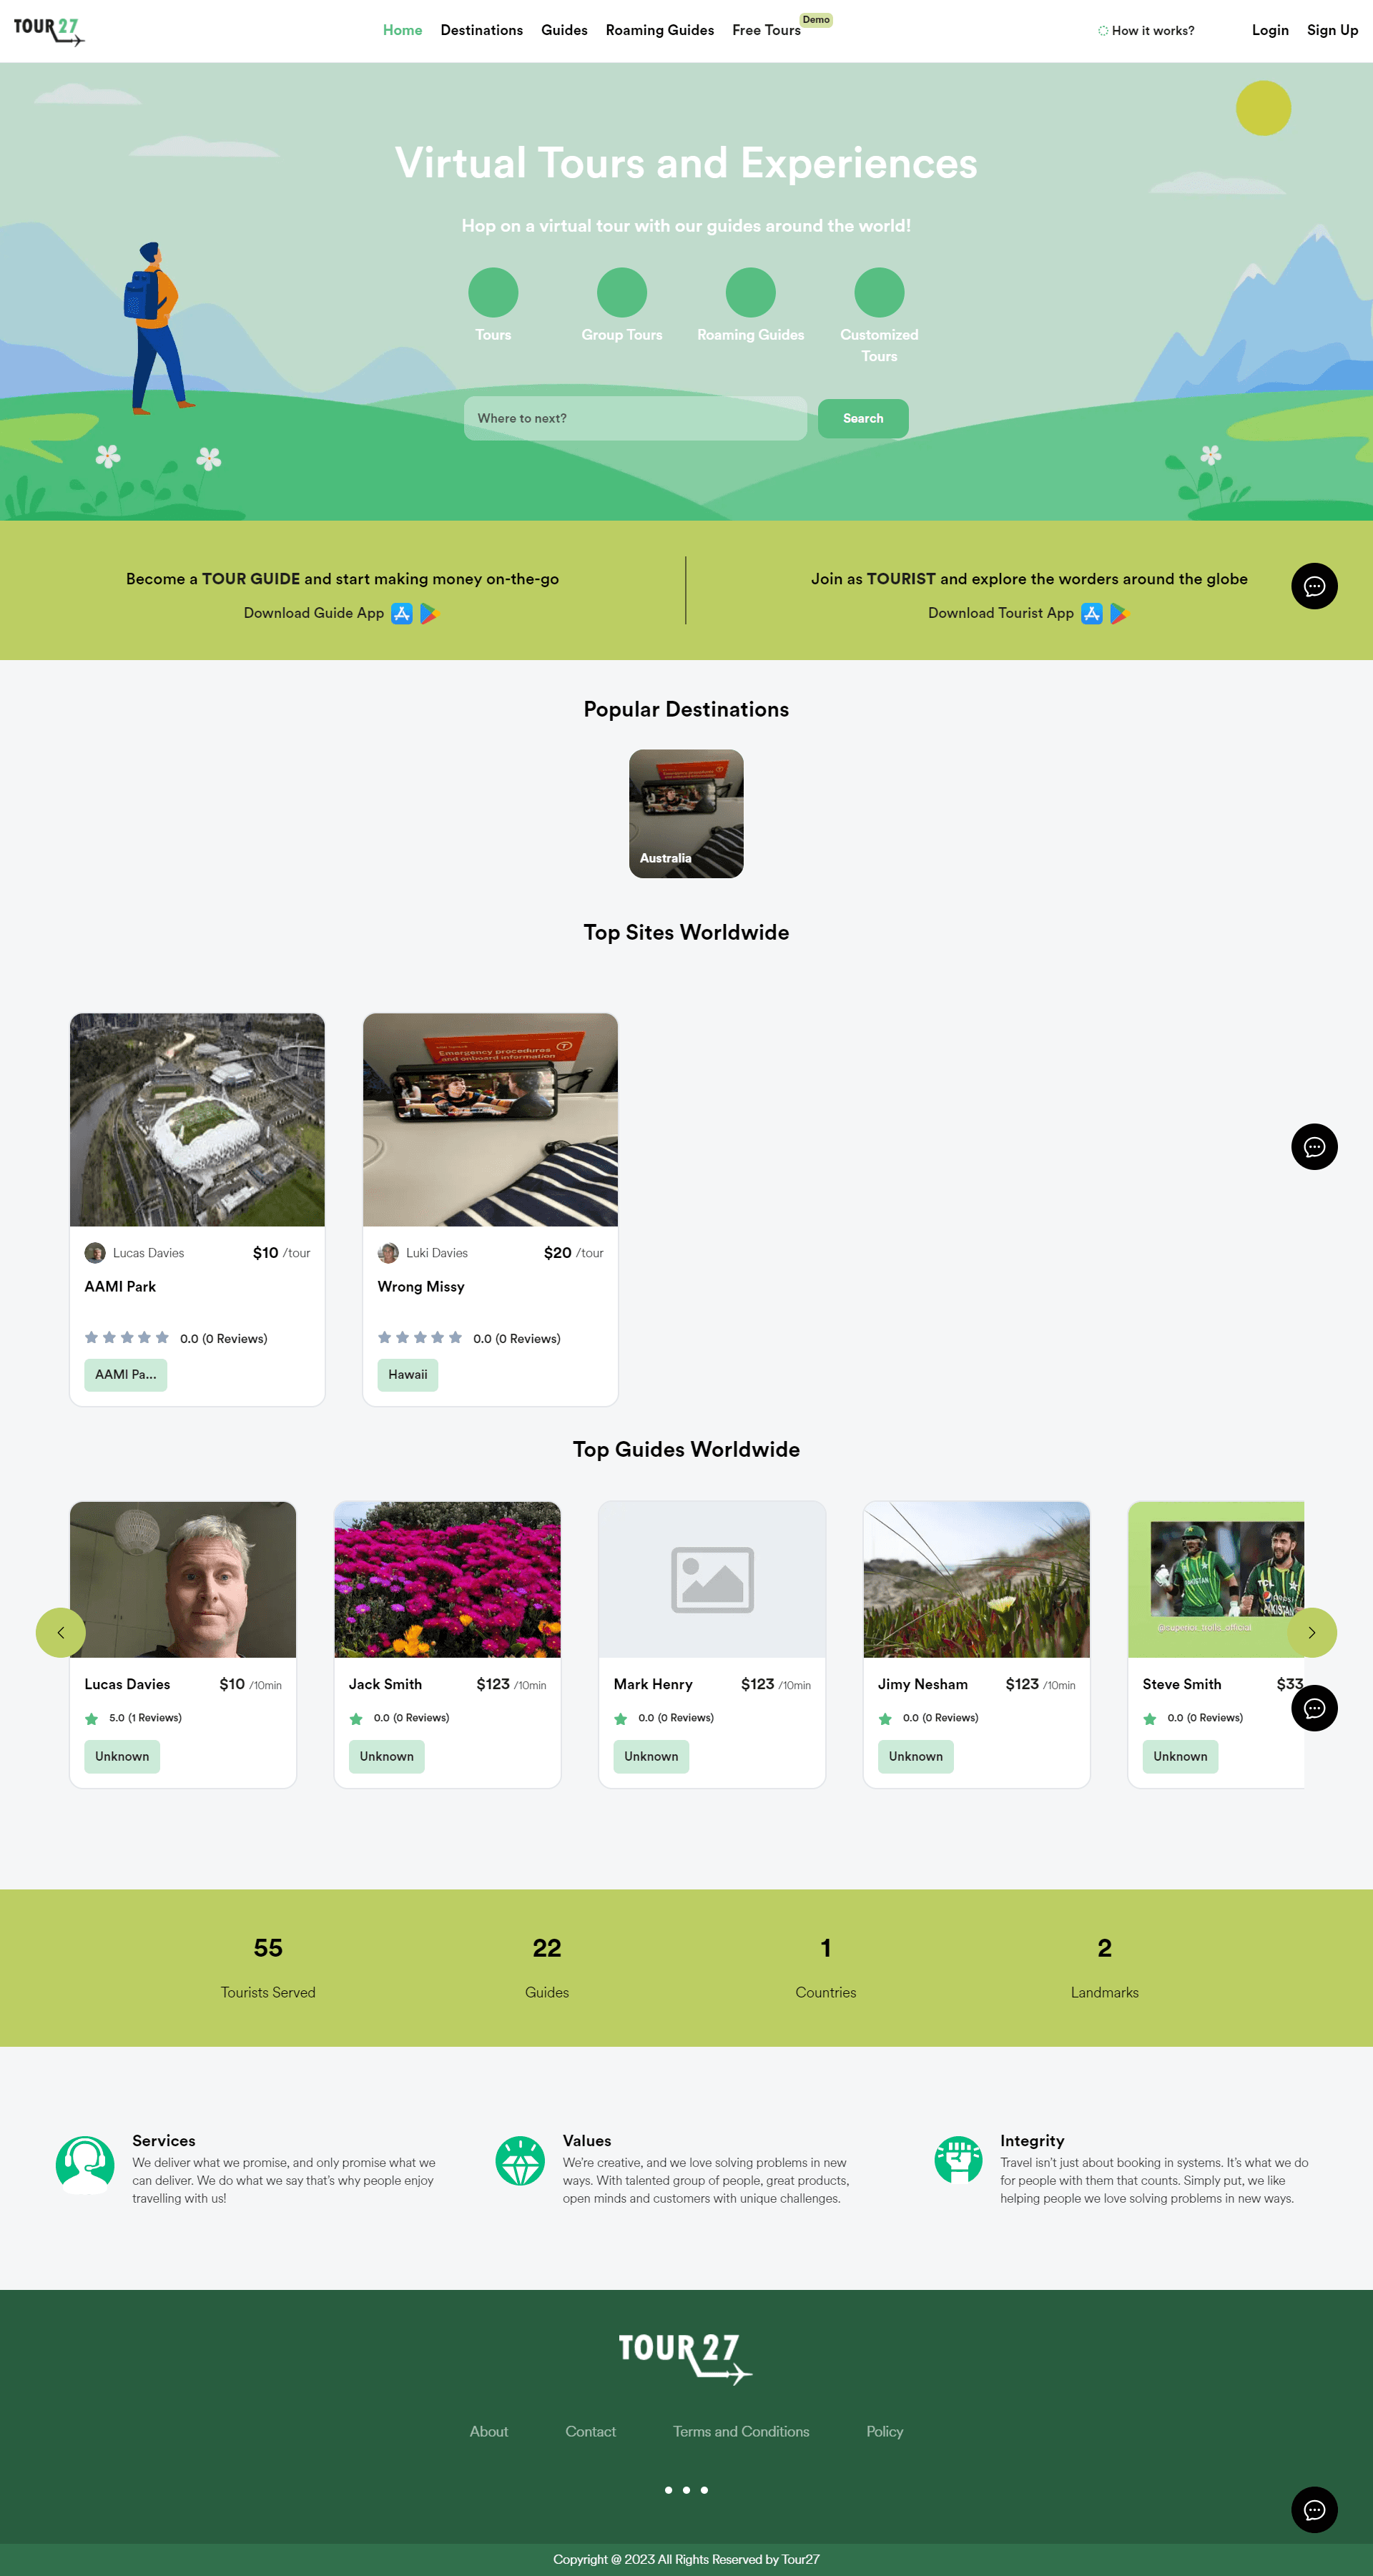Open Lucas Davies guide photo
1373x2576 pixels.
[183, 1579]
